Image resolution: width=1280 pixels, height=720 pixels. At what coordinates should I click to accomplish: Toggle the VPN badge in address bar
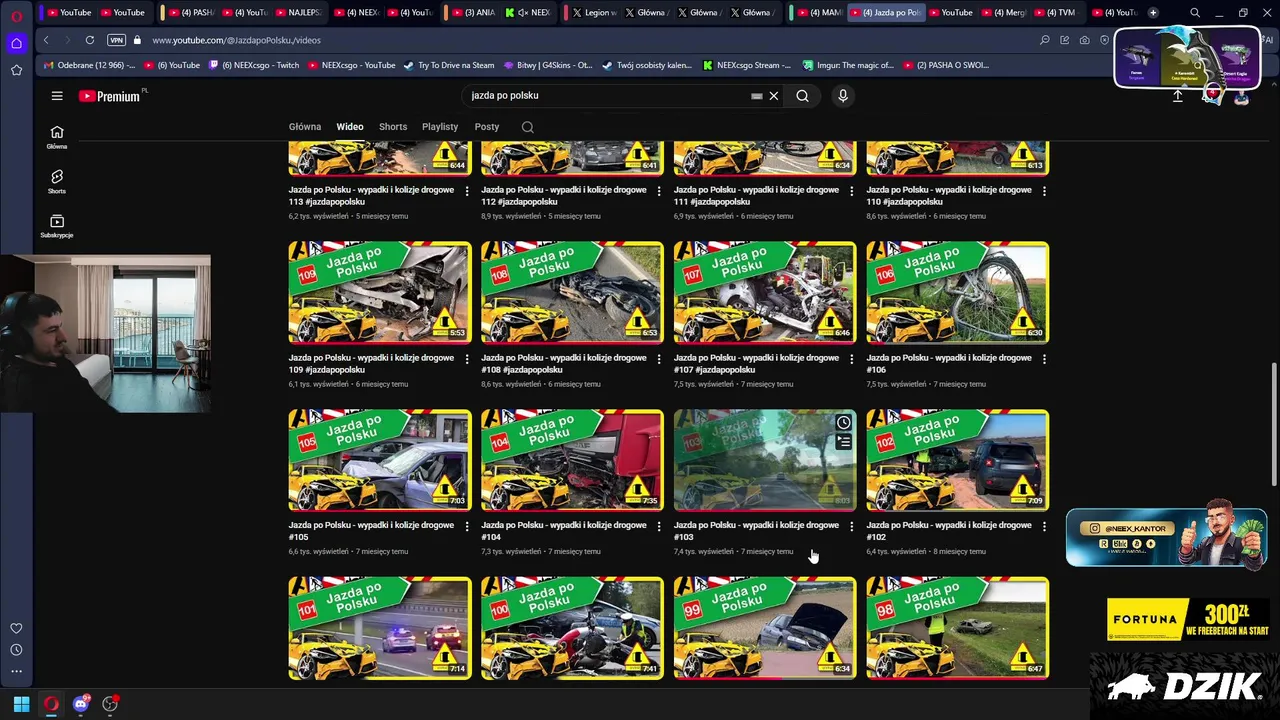[116, 40]
